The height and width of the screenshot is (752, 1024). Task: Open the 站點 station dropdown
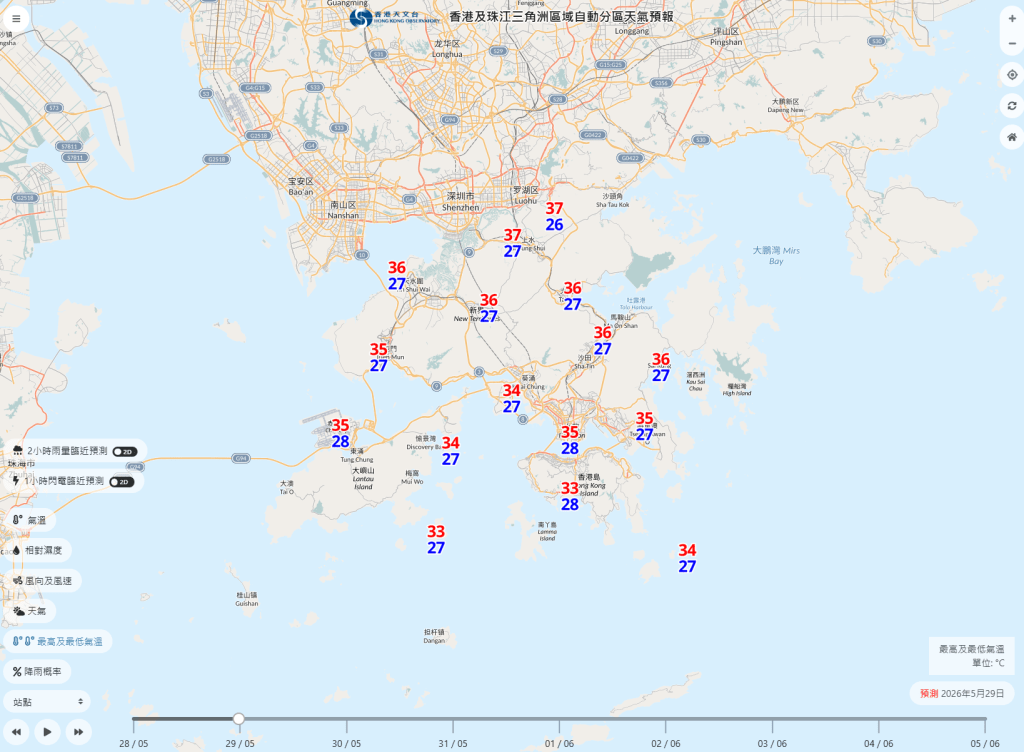pos(47,702)
